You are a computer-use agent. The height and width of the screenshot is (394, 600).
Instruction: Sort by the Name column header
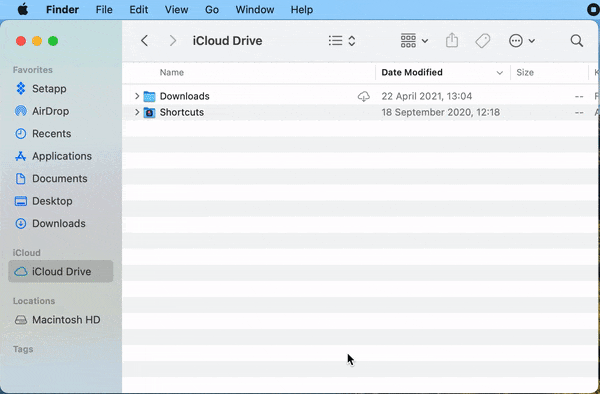coord(172,72)
